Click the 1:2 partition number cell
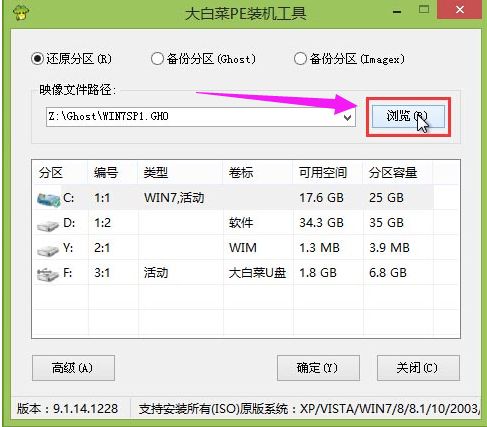 (x=102, y=223)
